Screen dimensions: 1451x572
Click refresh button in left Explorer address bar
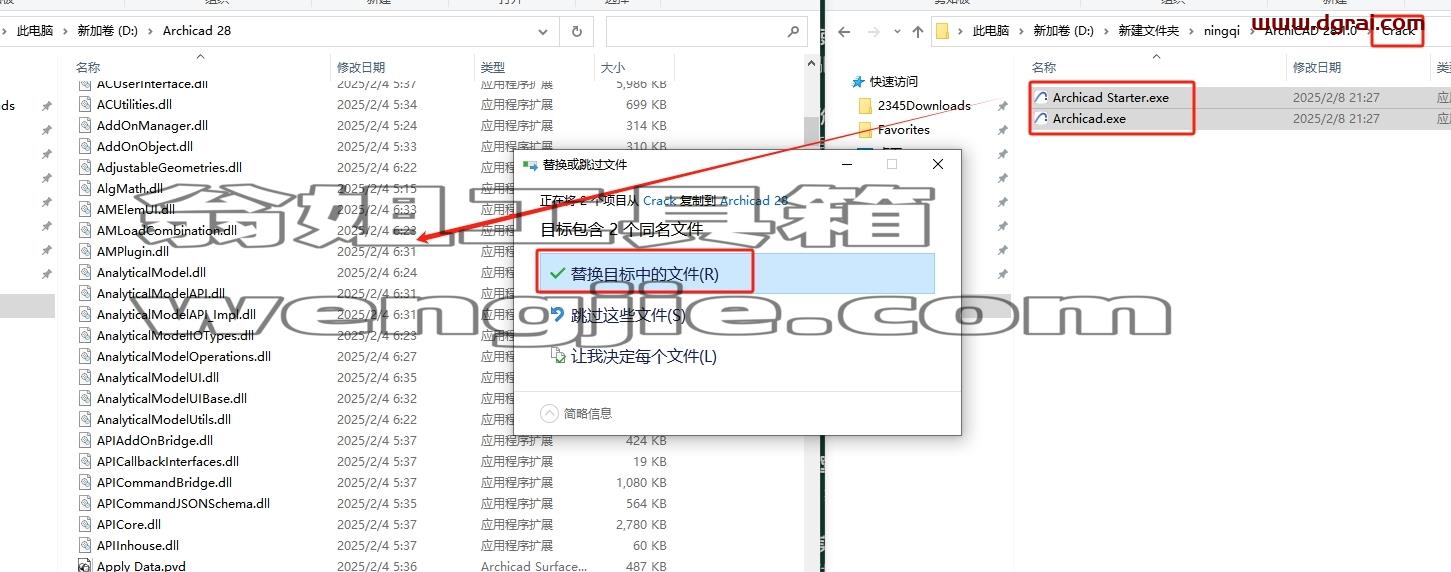click(x=577, y=31)
